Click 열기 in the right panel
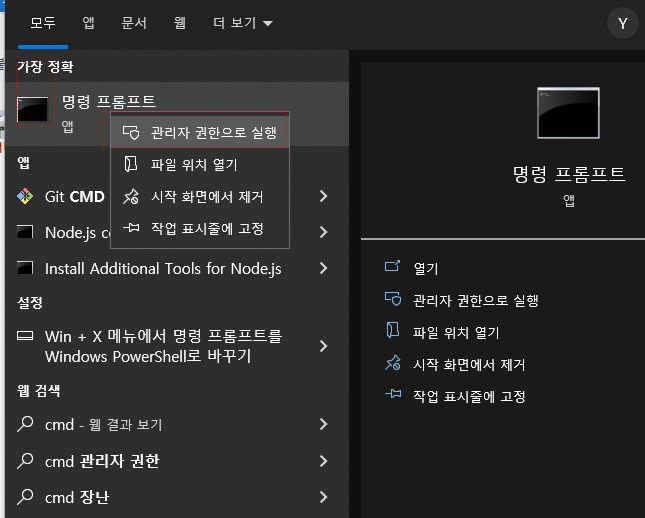The width and height of the screenshot is (645, 518). coord(426,269)
